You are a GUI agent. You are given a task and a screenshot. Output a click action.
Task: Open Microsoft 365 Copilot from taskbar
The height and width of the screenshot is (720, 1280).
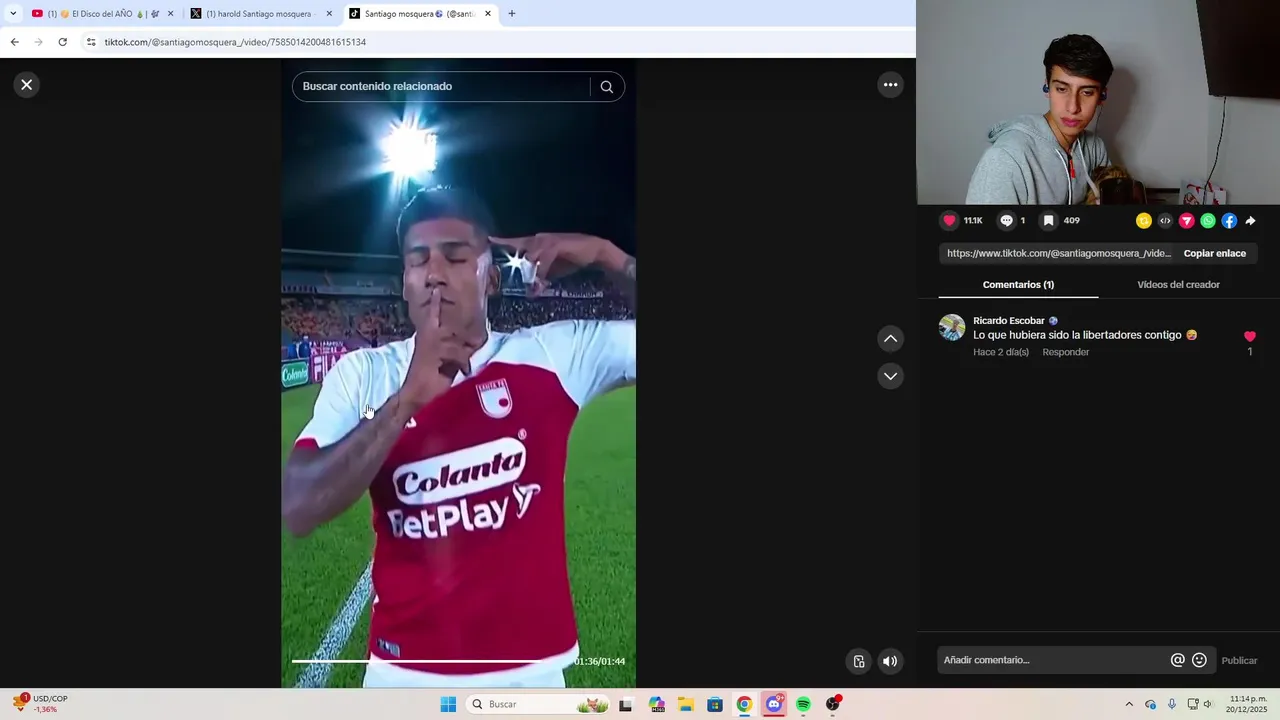click(x=657, y=704)
